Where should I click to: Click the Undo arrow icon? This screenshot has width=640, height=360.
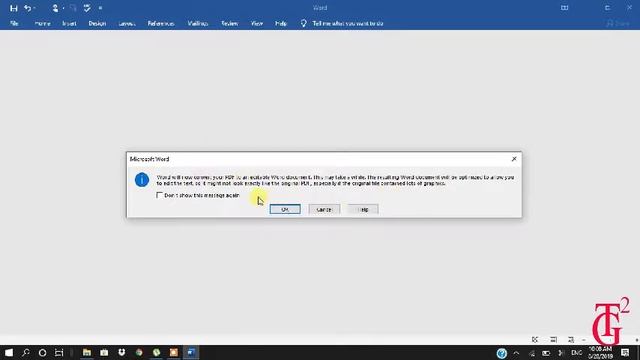(27, 8)
